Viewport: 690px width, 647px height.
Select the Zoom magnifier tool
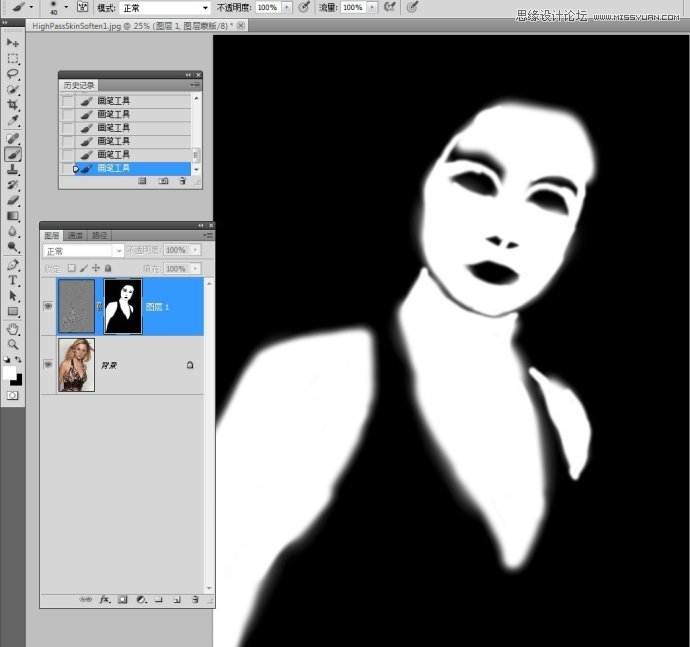13,344
